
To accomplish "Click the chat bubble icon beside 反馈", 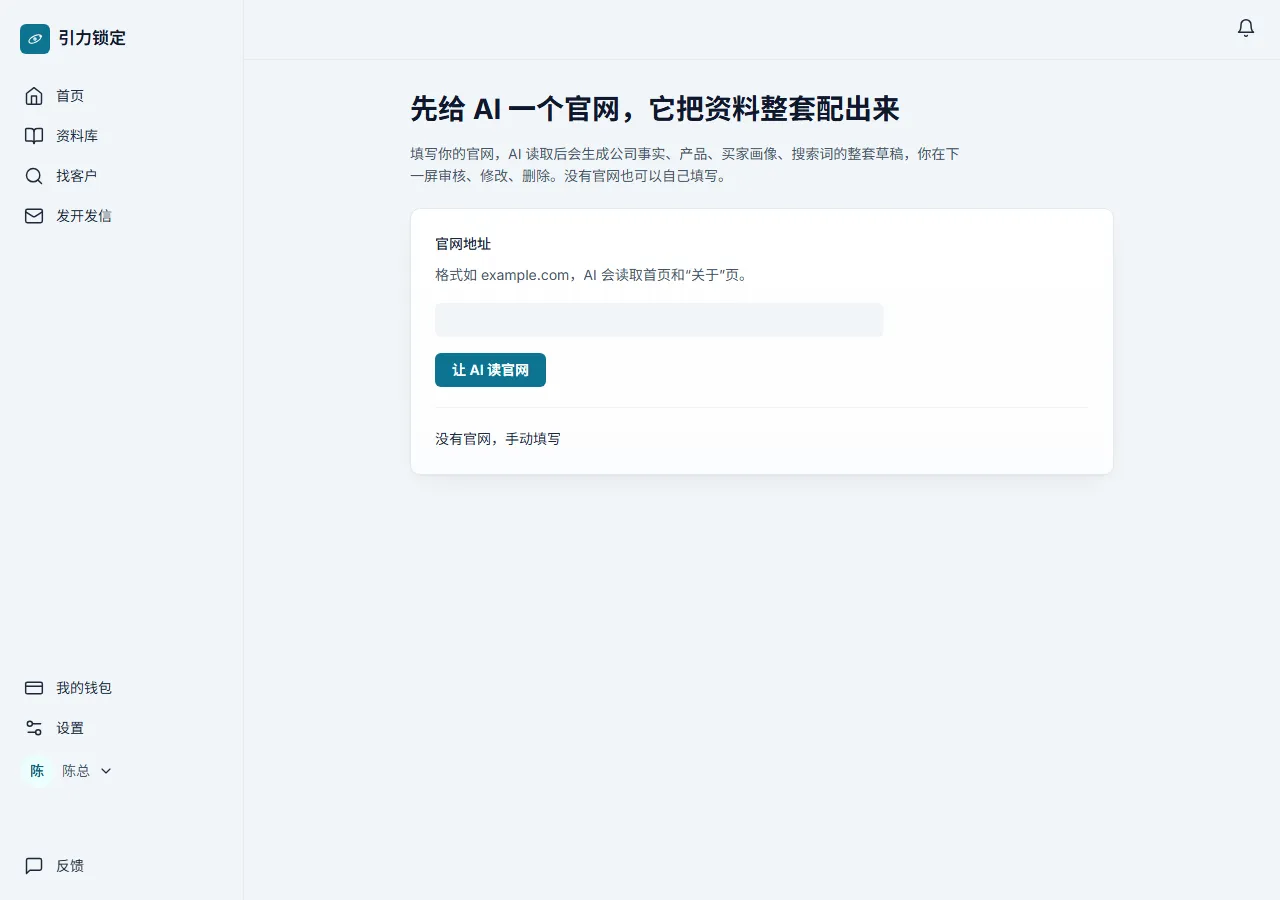I will point(34,866).
